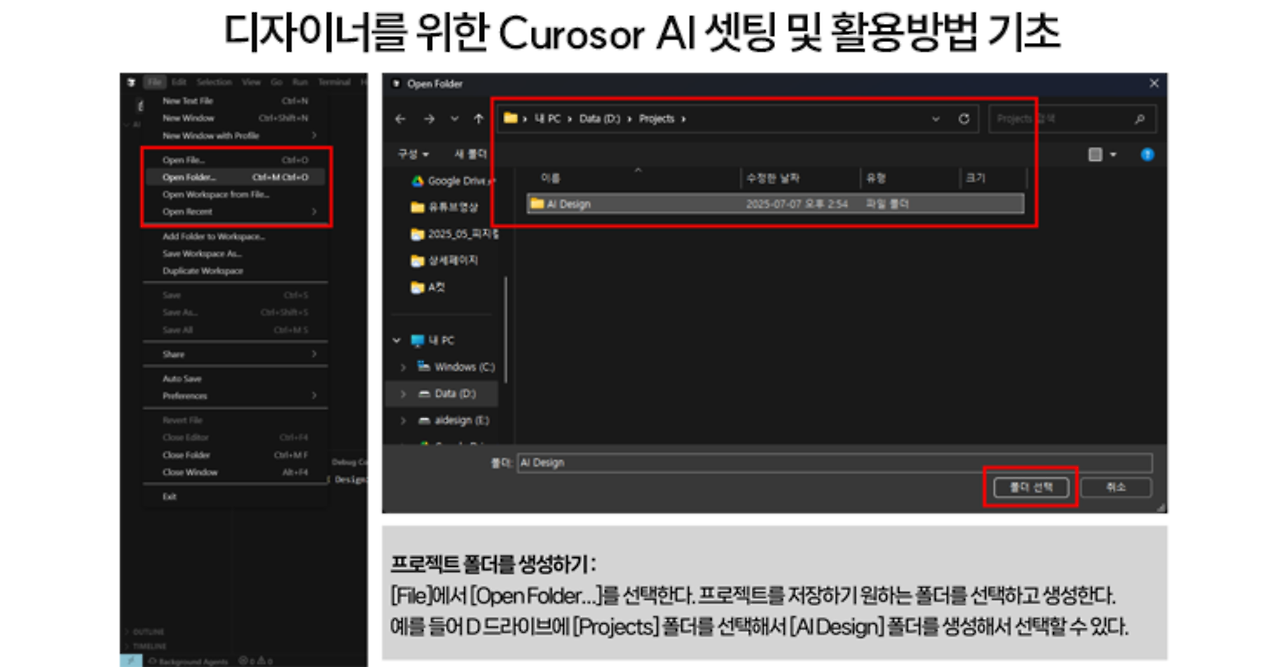The image size is (1280, 667).
Task: Click Projects in the address breadcrumb
Action: pyautogui.click(x=656, y=118)
